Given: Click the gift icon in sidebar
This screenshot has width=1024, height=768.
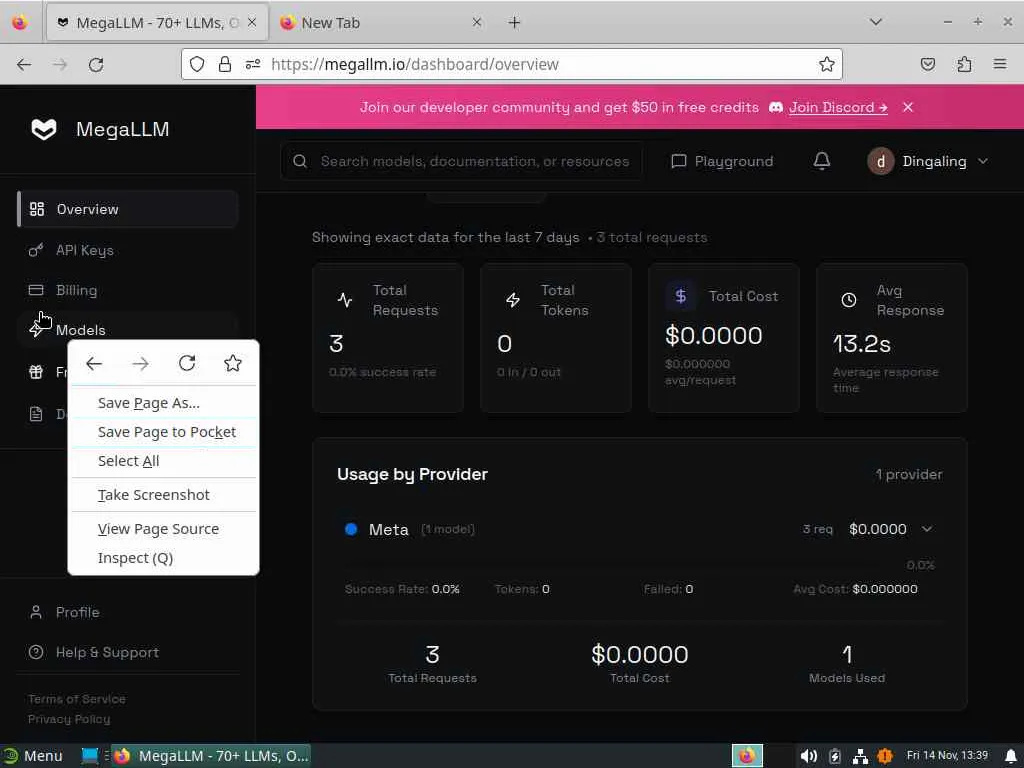Looking at the screenshot, I should 36,372.
